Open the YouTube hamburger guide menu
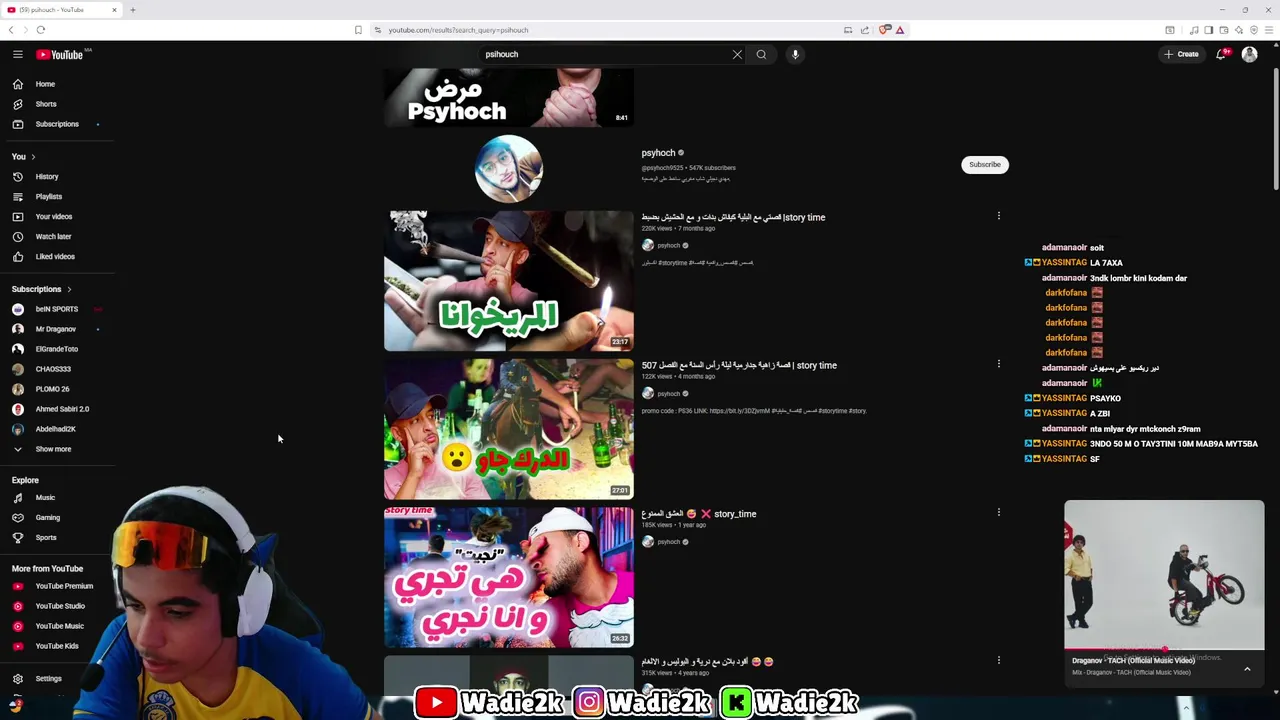1280x720 pixels. click(17, 54)
